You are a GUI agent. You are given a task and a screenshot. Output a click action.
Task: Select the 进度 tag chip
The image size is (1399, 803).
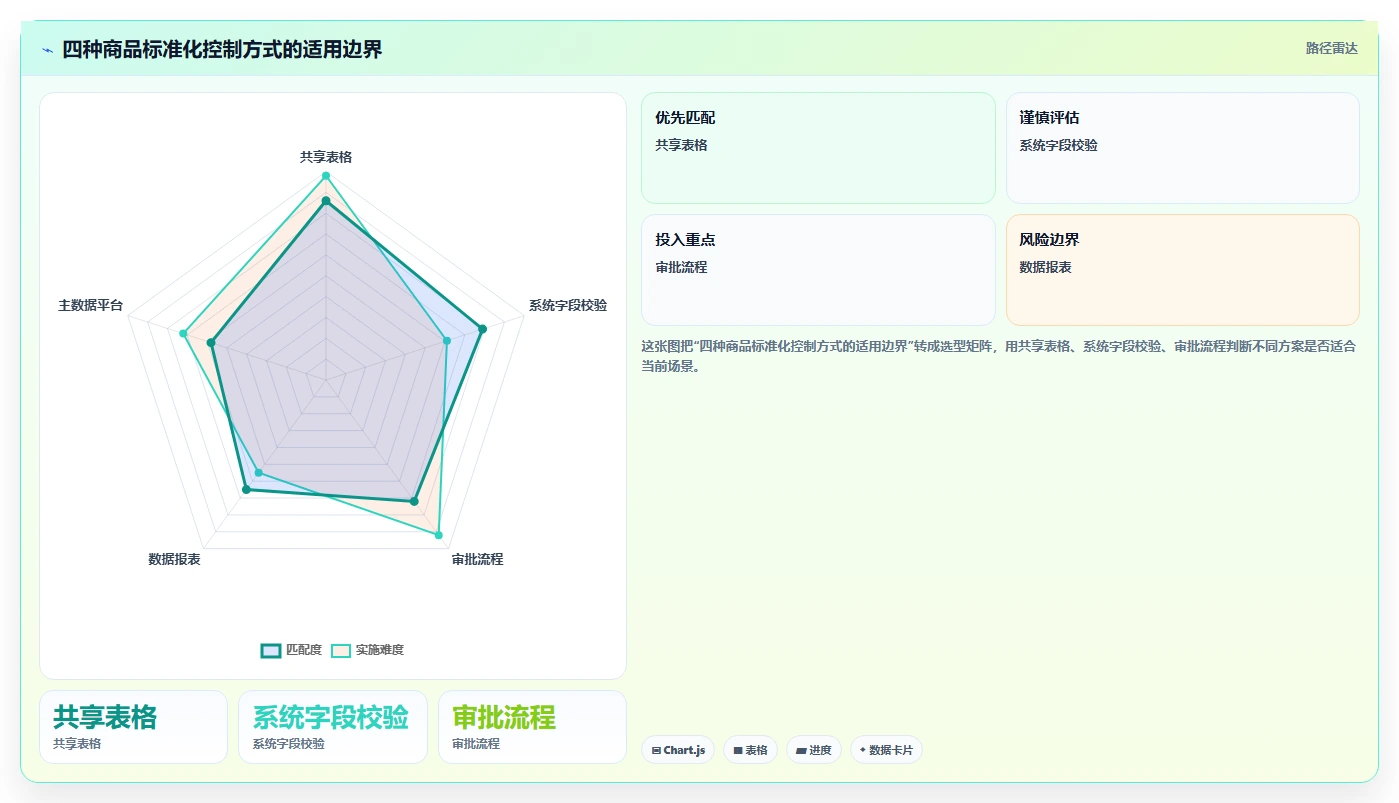pyautogui.click(x=814, y=750)
